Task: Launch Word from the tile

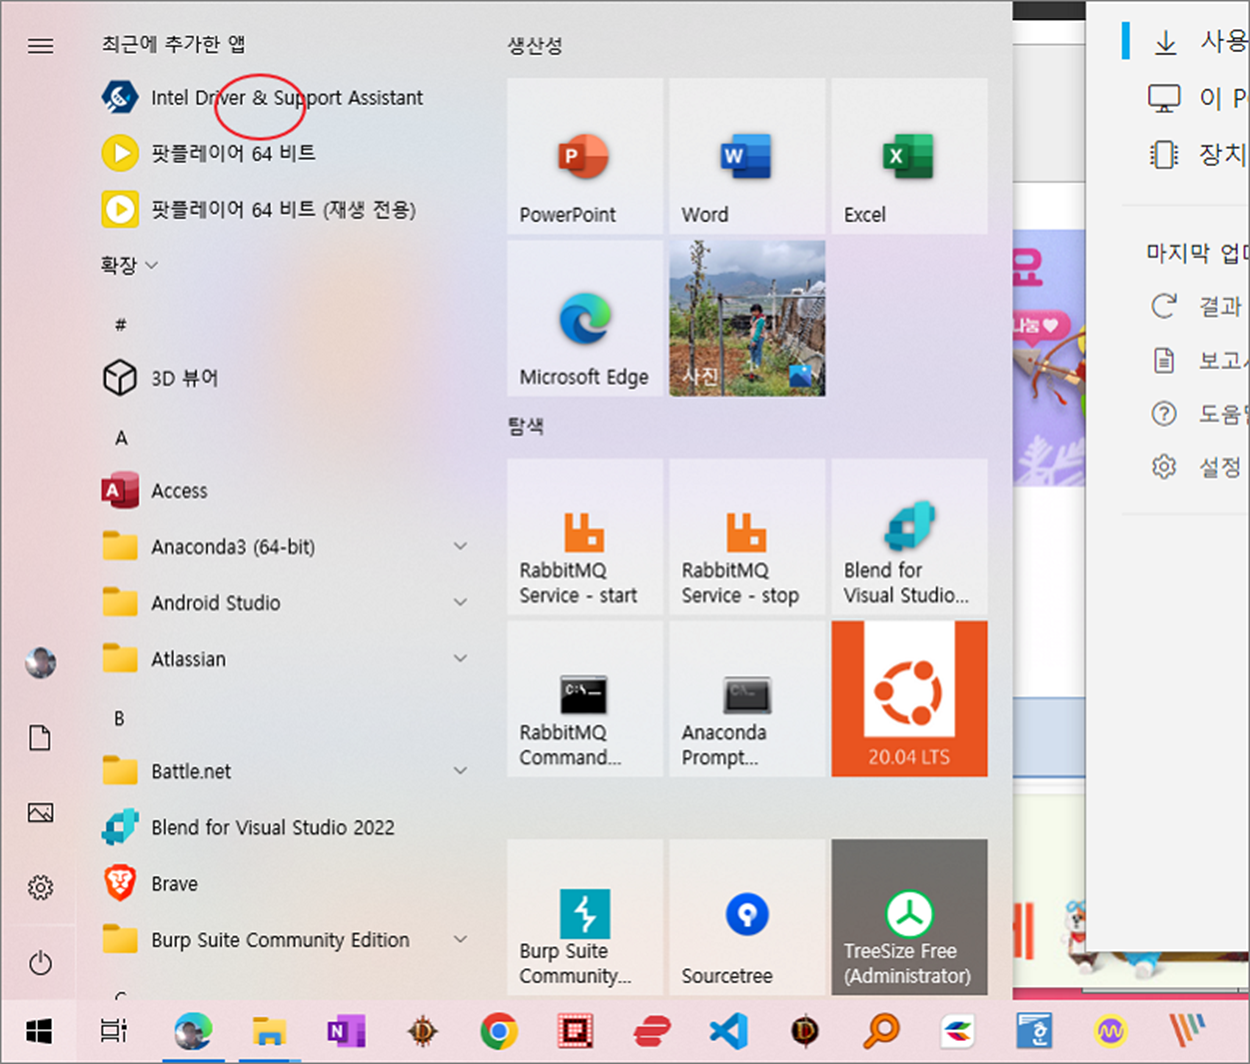Action: click(x=747, y=156)
